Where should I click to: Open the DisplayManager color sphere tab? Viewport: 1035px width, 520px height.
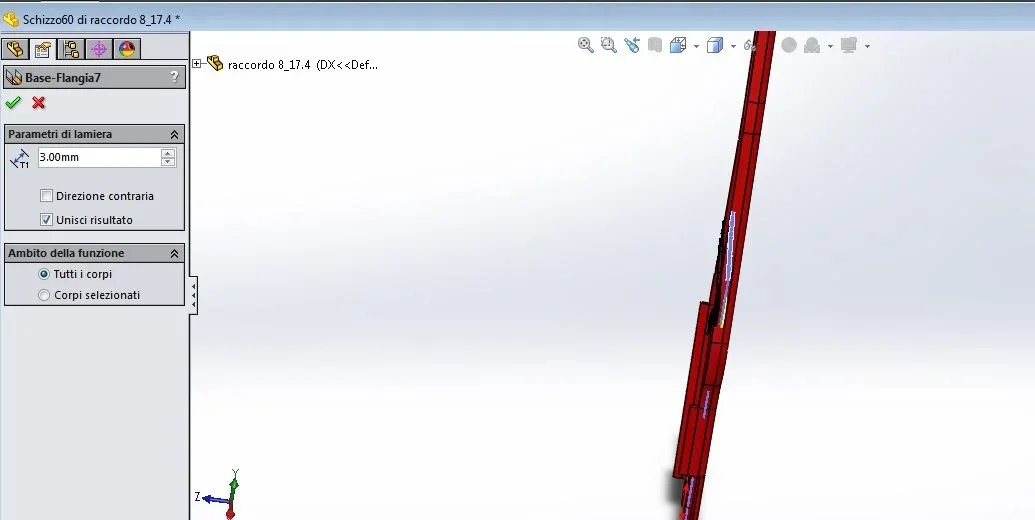coord(126,49)
